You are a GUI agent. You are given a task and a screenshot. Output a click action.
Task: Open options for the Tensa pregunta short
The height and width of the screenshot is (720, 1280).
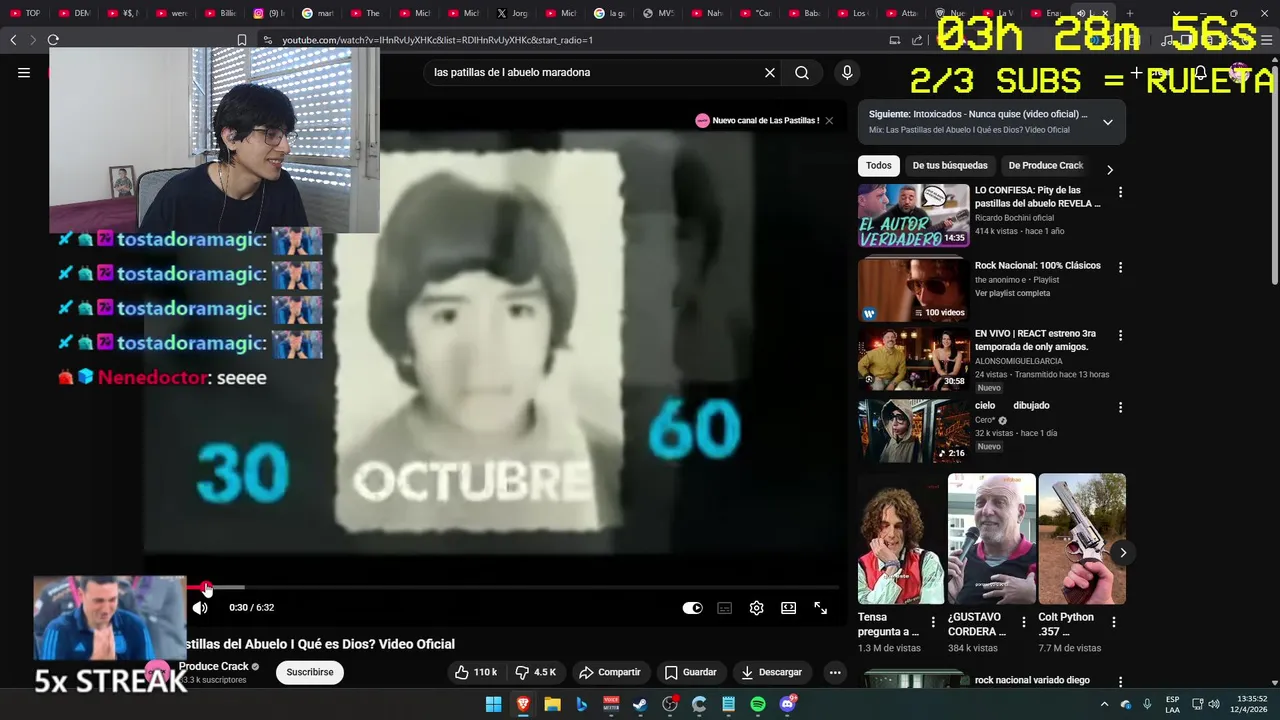pyautogui.click(x=933, y=622)
